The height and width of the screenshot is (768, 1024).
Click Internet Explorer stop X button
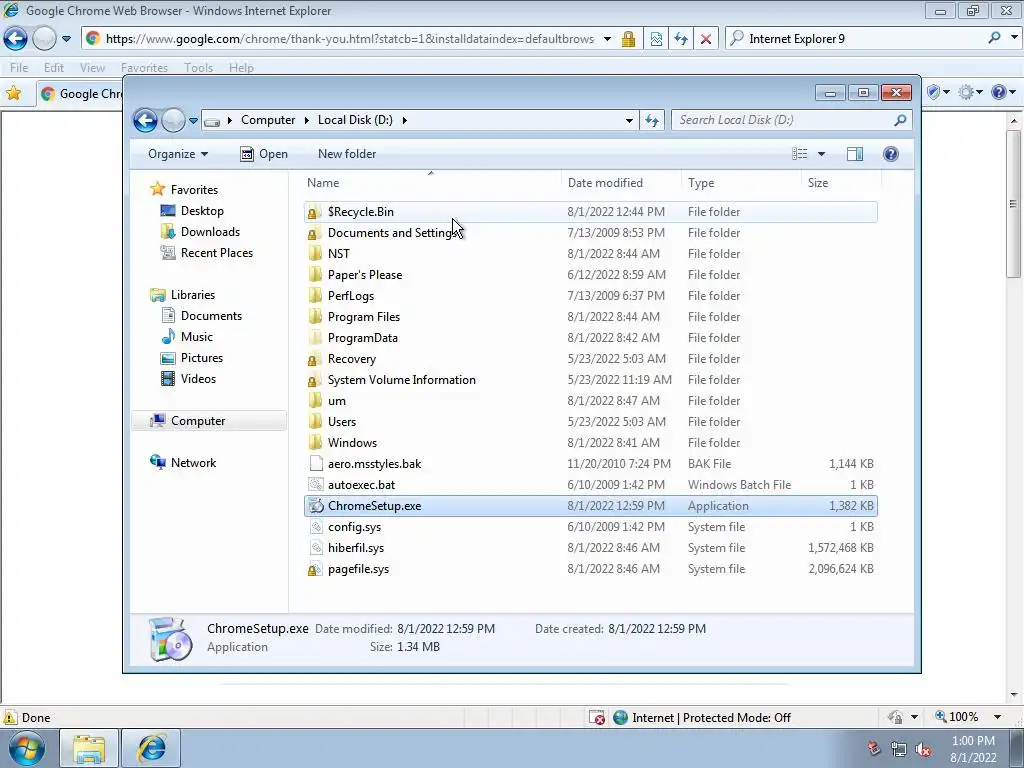pyautogui.click(x=706, y=39)
